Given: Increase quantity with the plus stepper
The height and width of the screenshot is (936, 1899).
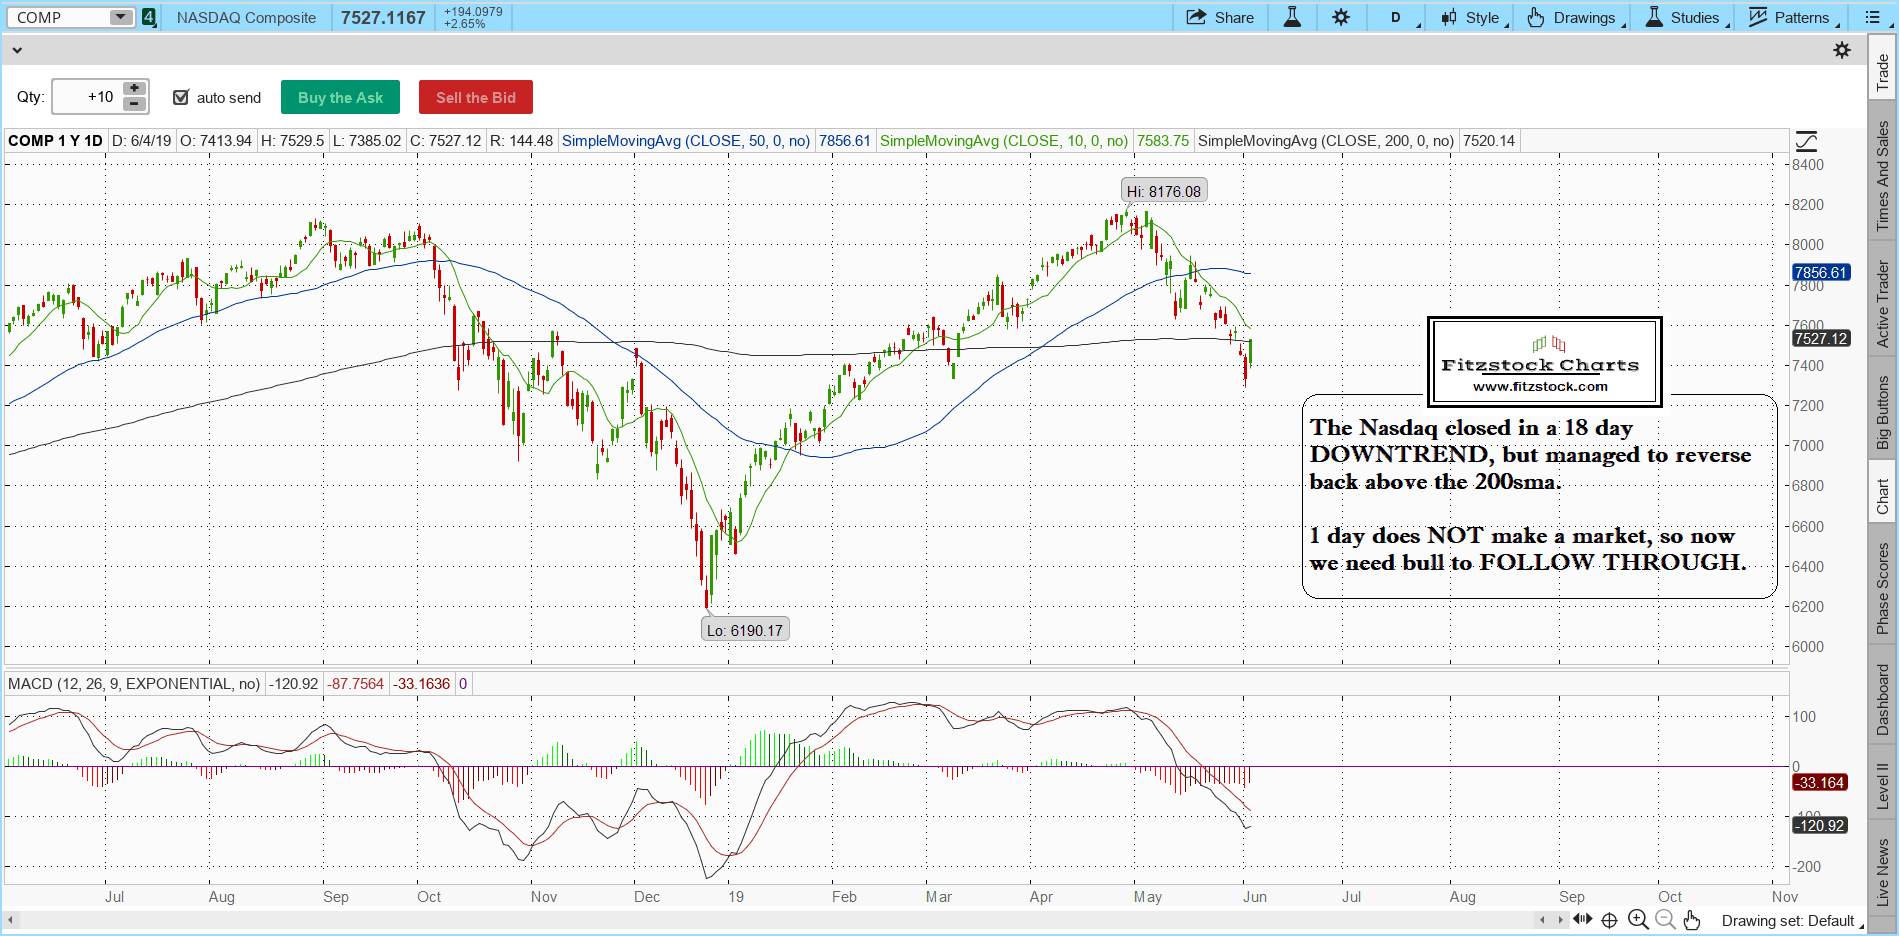Looking at the screenshot, I should (x=134, y=89).
